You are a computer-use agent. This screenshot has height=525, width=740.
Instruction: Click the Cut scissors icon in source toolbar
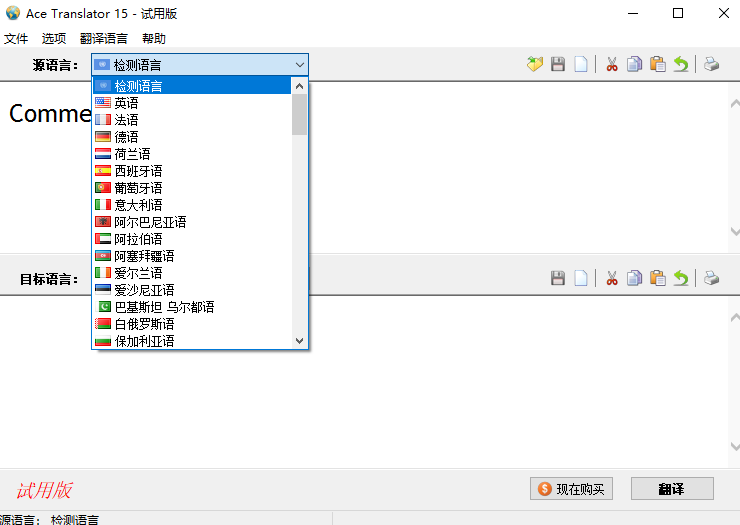pyautogui.click(x=611, y=65)
